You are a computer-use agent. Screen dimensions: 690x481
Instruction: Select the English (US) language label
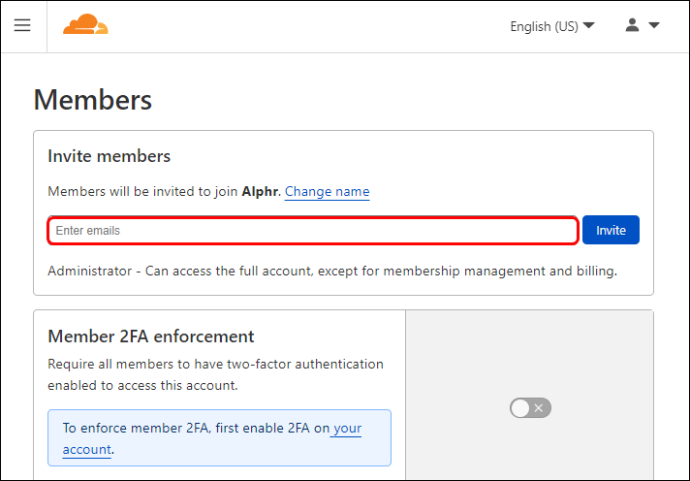tap(544, 26)
